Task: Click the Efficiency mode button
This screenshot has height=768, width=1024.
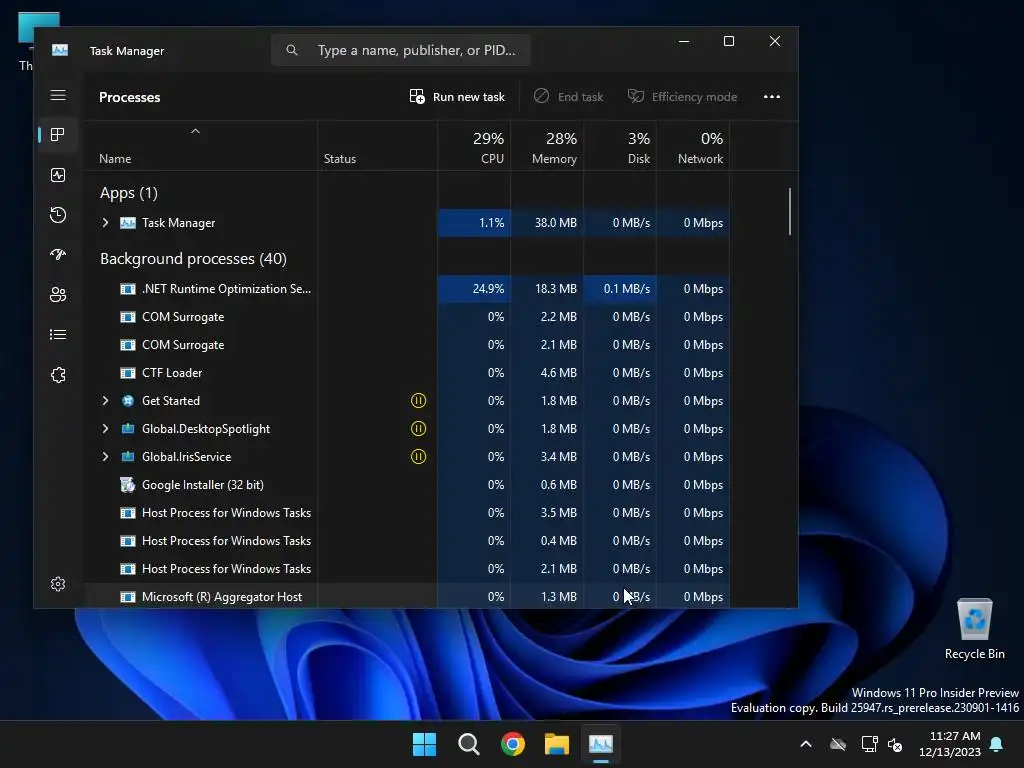Action: click(682, 97)
